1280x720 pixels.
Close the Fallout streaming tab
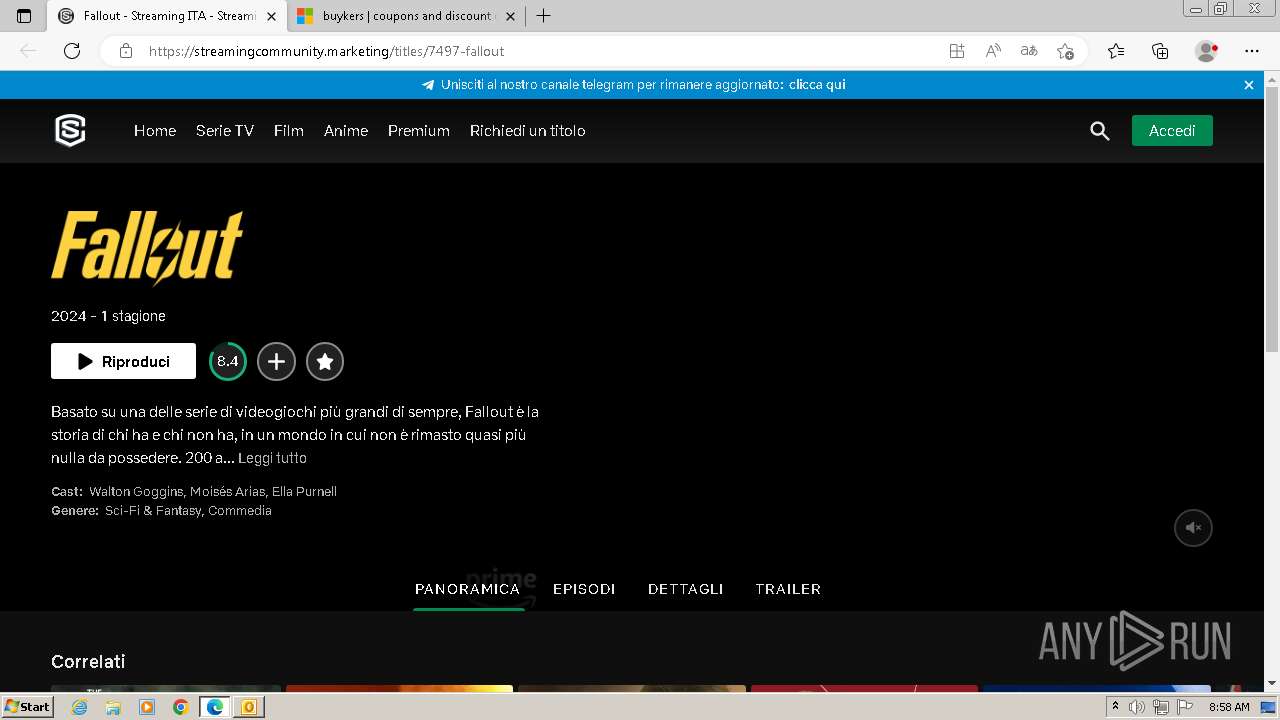point(271,16)
